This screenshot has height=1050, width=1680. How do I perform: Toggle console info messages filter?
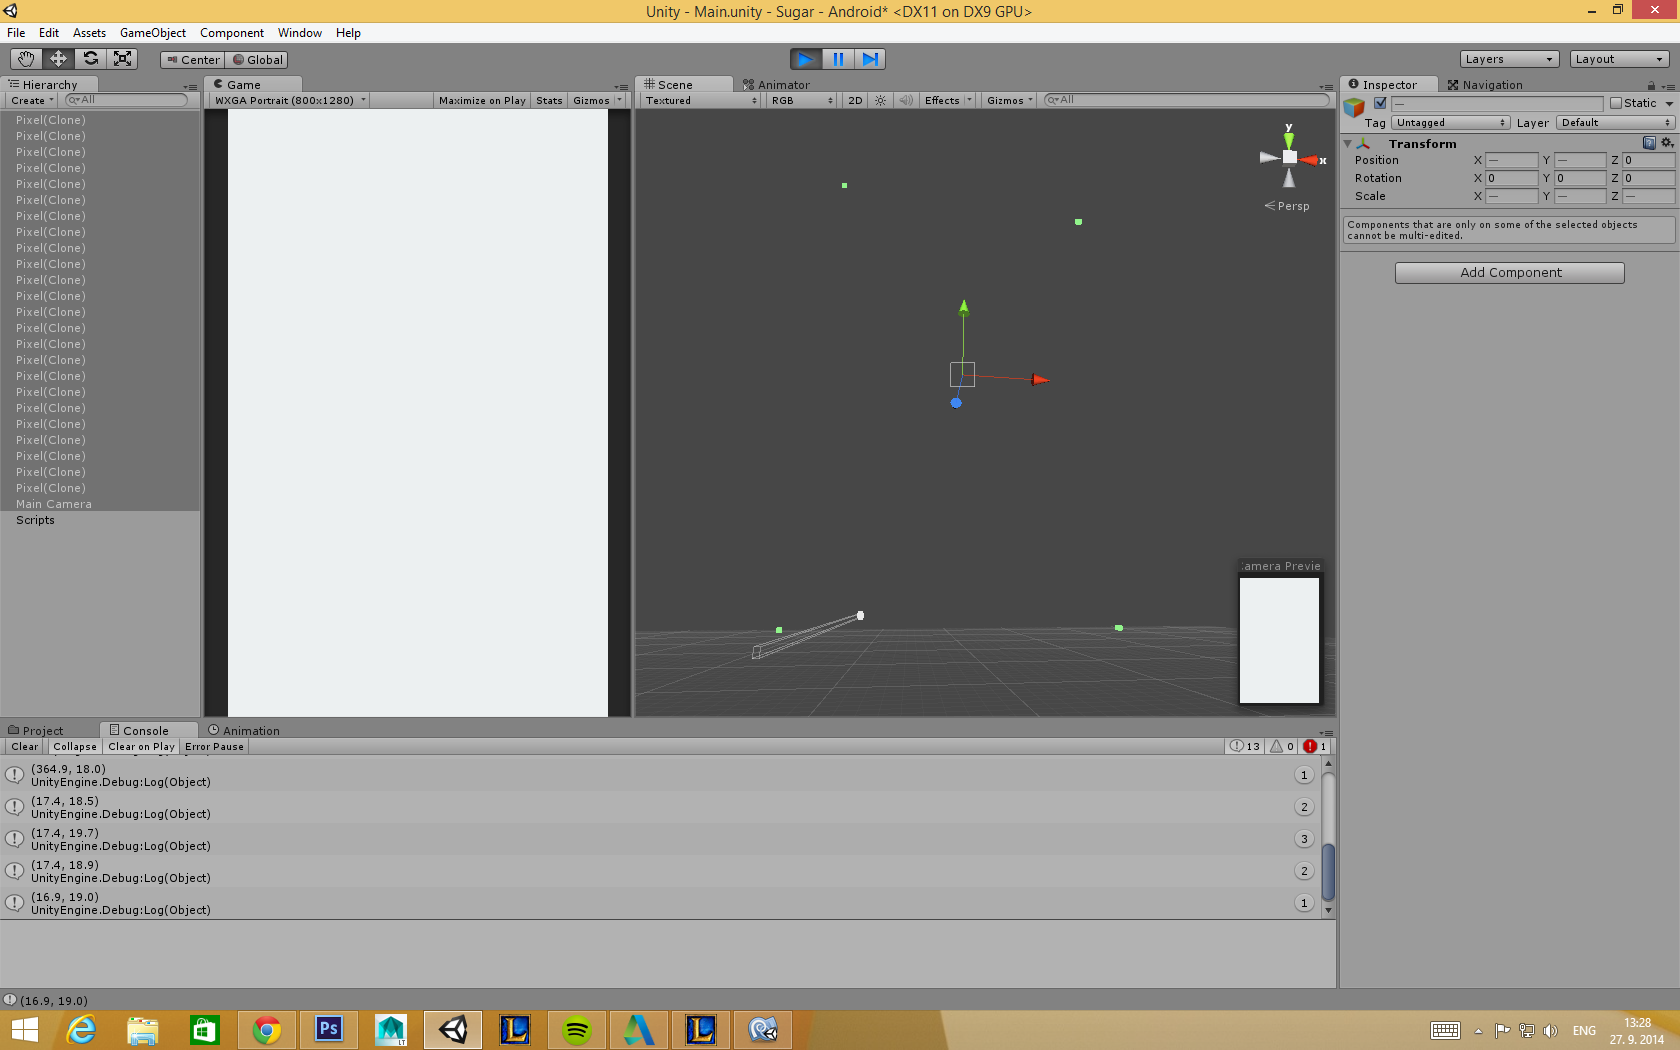pyautogui.click(x=1245, y=746)
